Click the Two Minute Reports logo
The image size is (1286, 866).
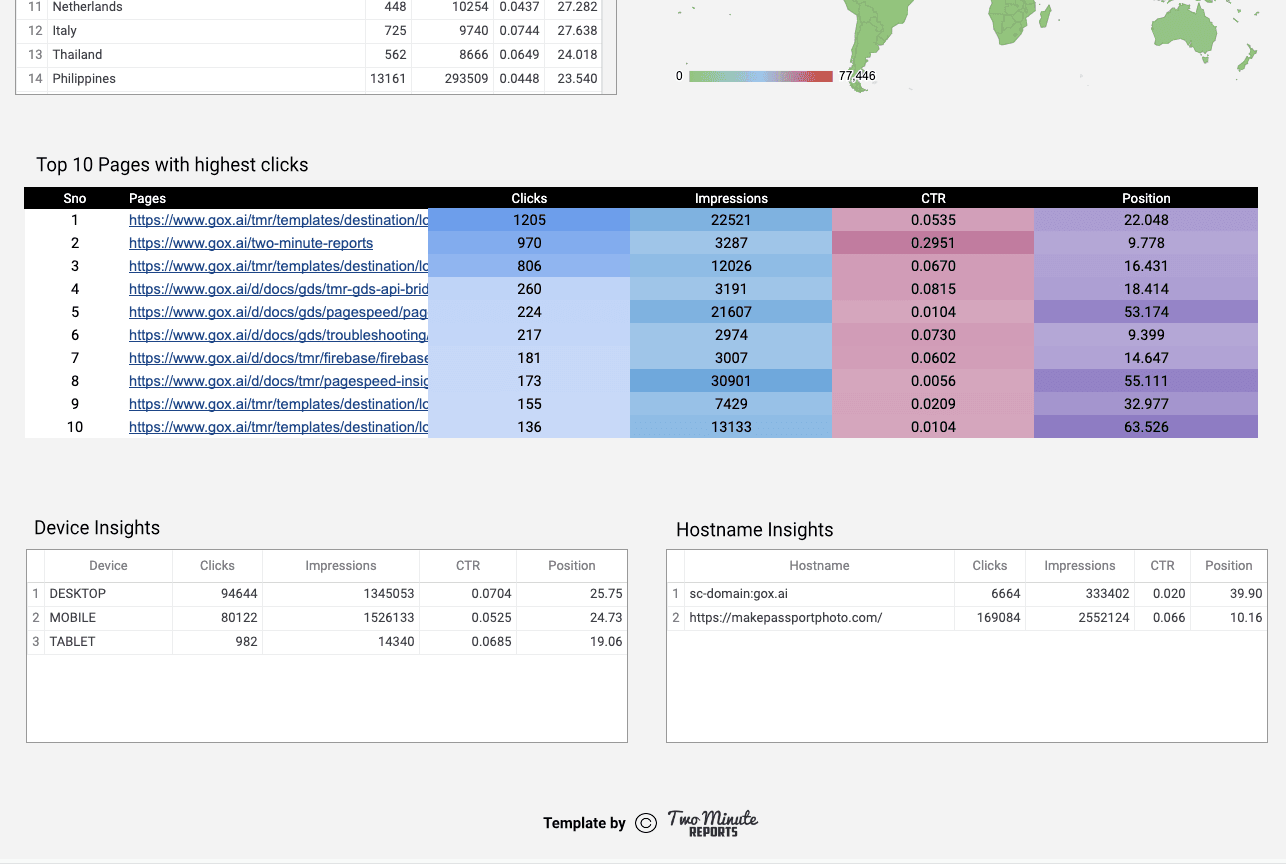click(x=713, y=823)
